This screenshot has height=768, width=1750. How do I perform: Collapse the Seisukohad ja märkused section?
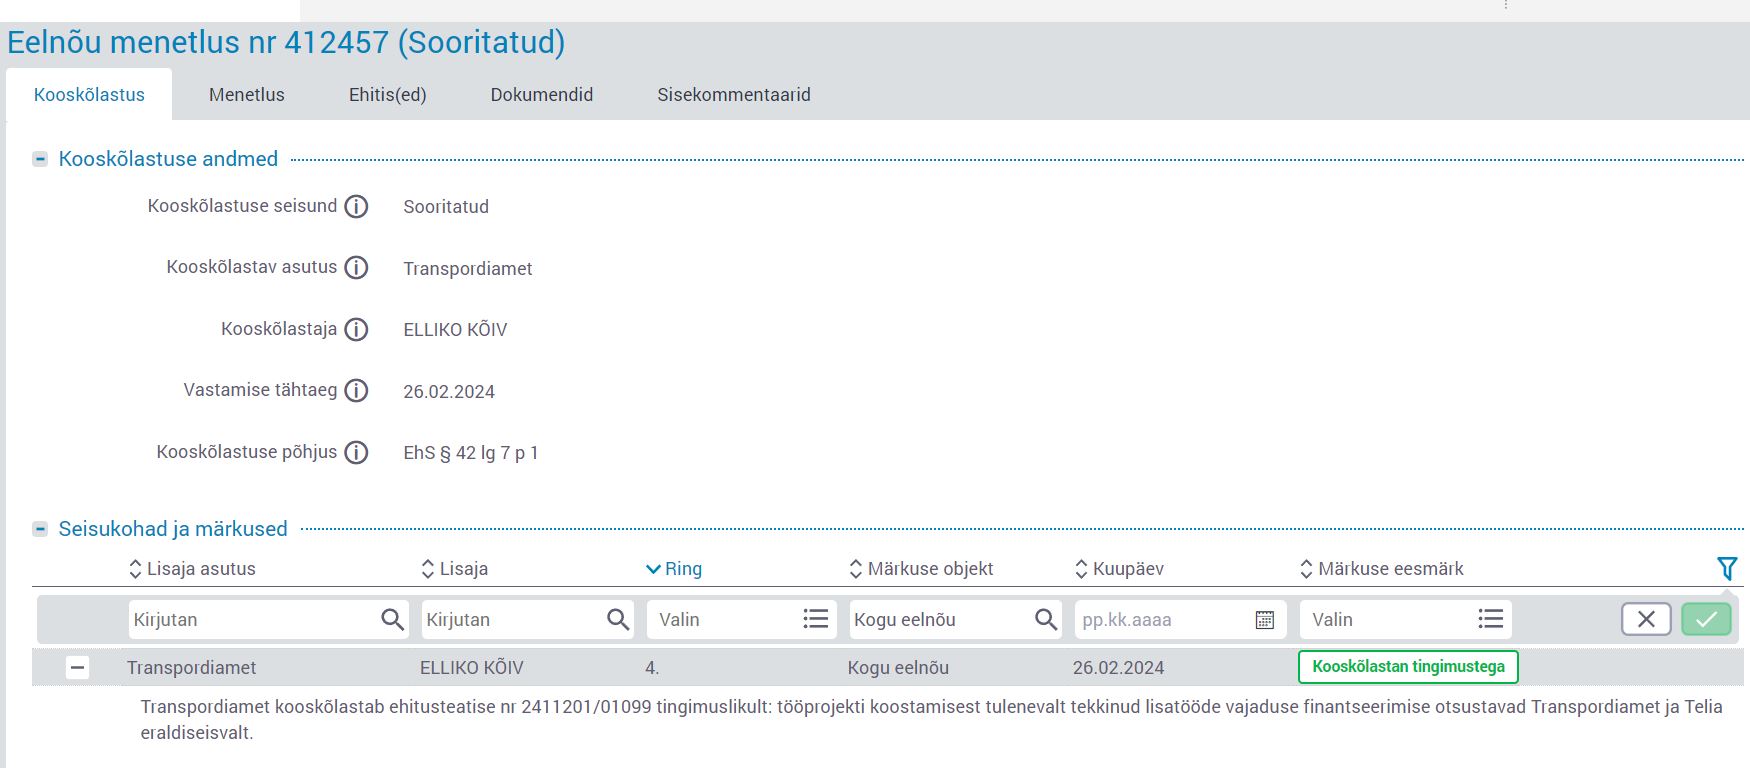[40, 529]
